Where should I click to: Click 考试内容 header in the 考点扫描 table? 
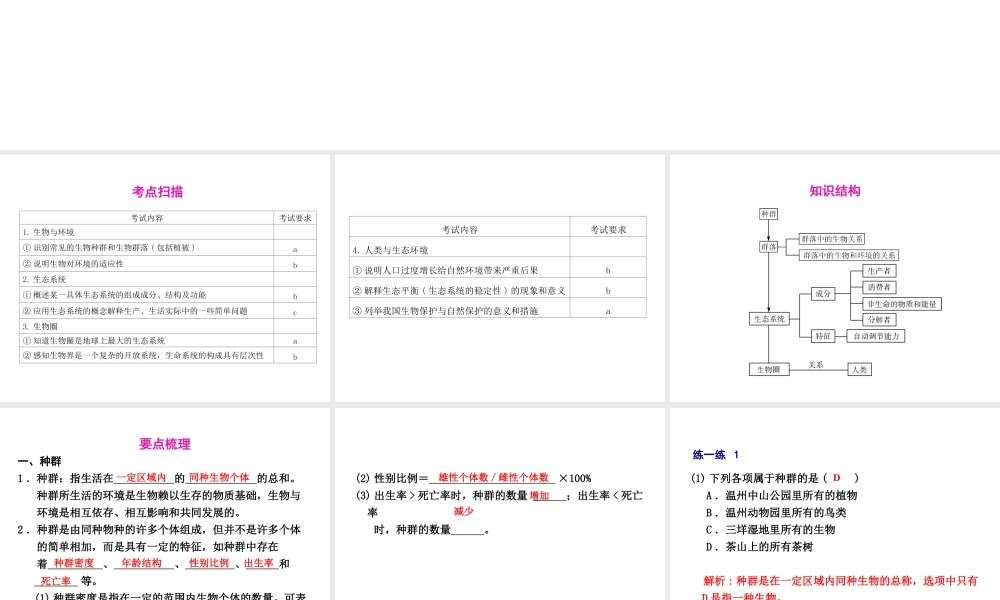(147, 218)
